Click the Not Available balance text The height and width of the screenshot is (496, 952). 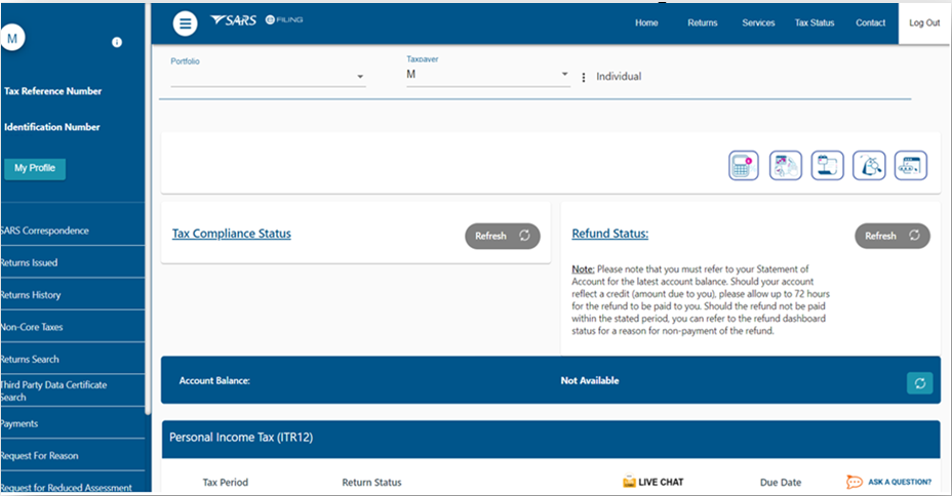[x=590, y=381]
